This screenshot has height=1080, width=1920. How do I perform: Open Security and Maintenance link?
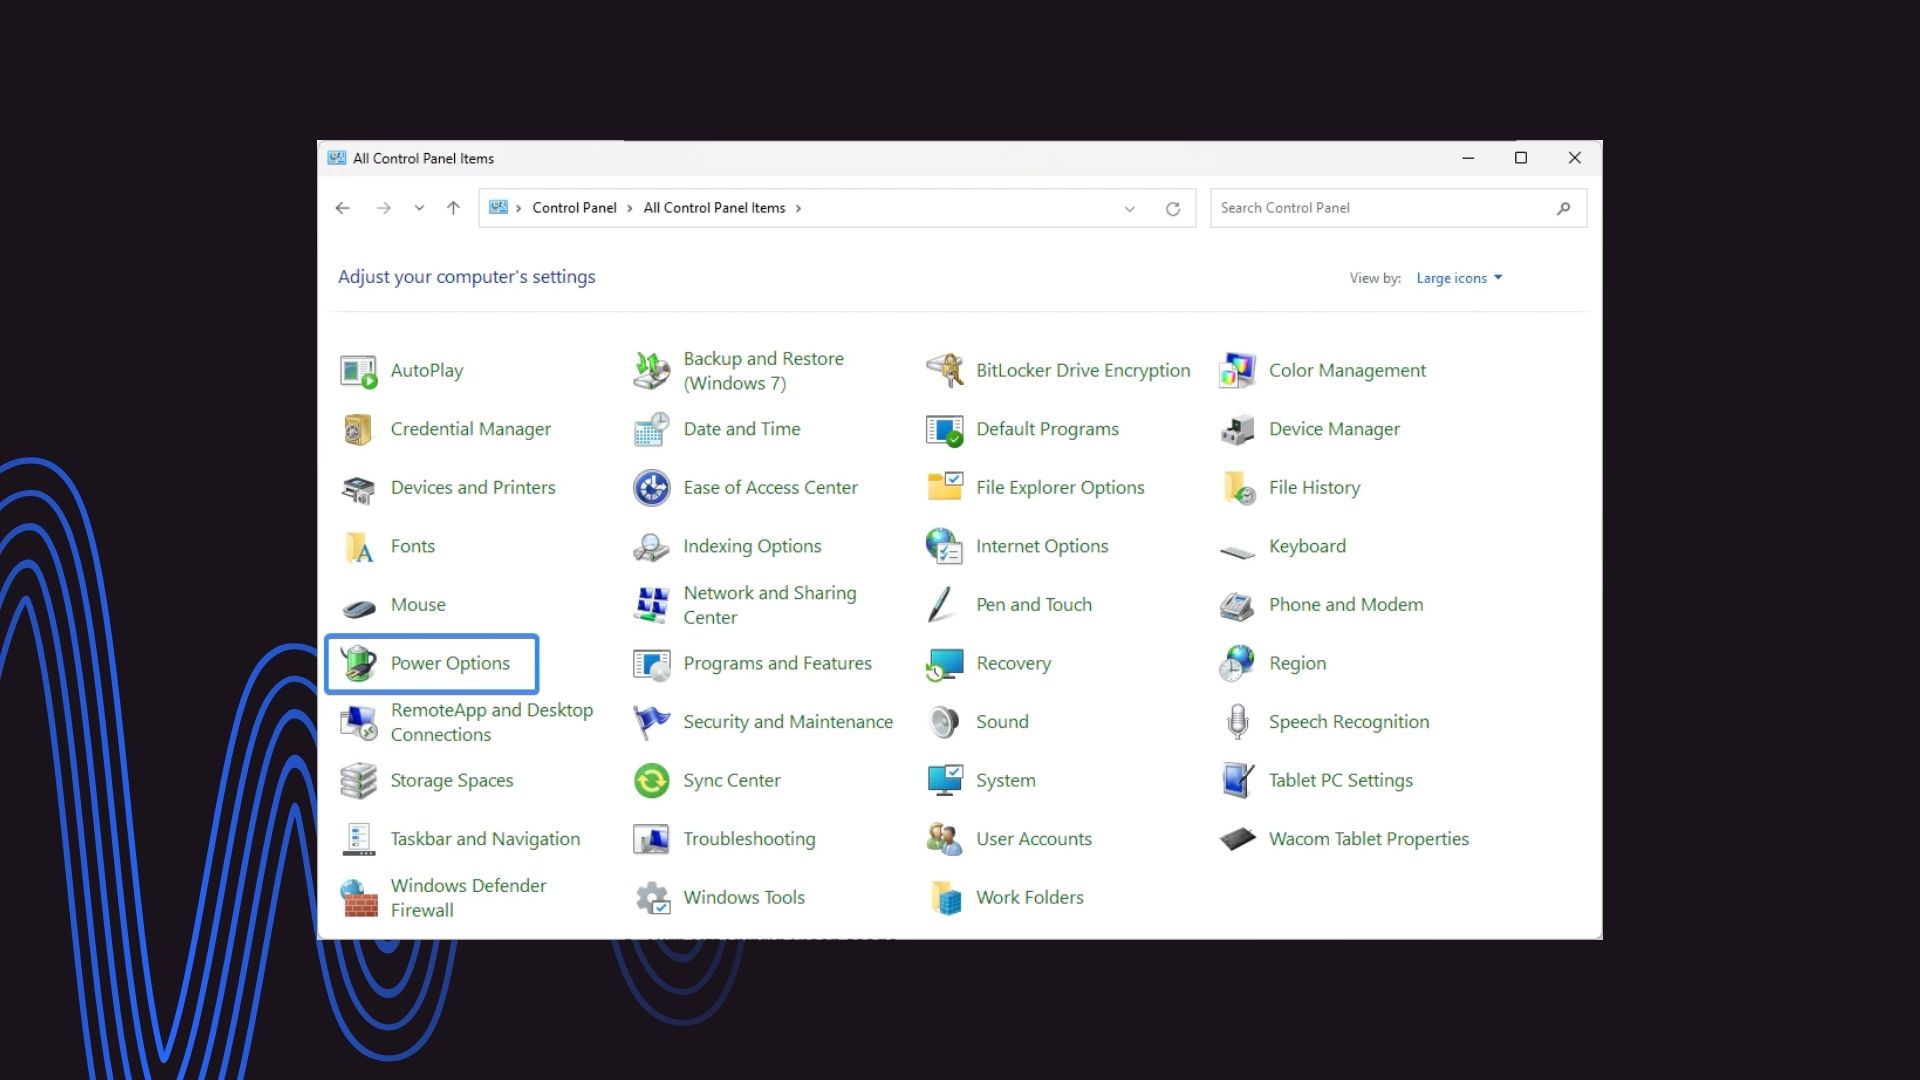[788, 722]
